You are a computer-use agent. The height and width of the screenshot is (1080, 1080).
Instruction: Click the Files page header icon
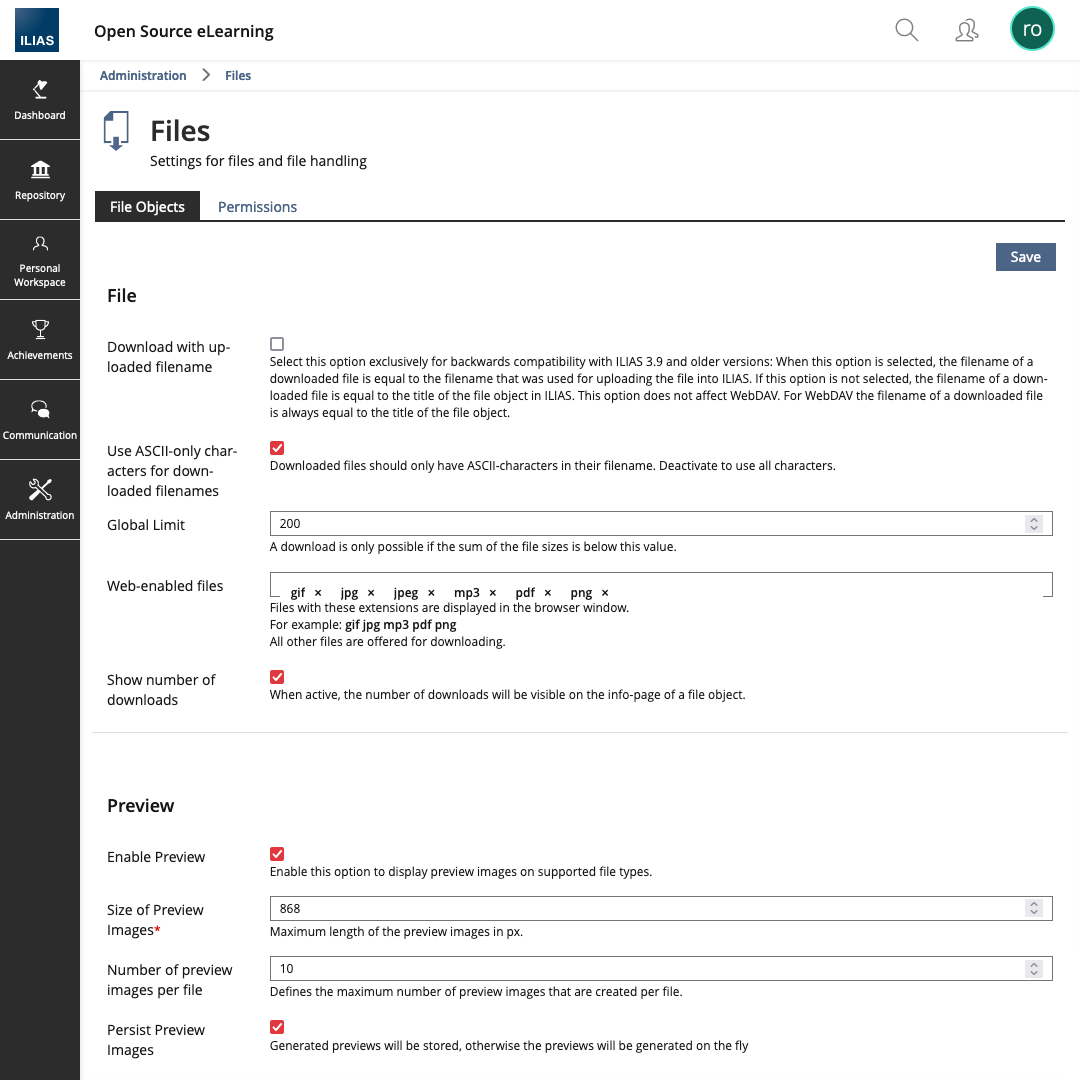coord(116,130)
